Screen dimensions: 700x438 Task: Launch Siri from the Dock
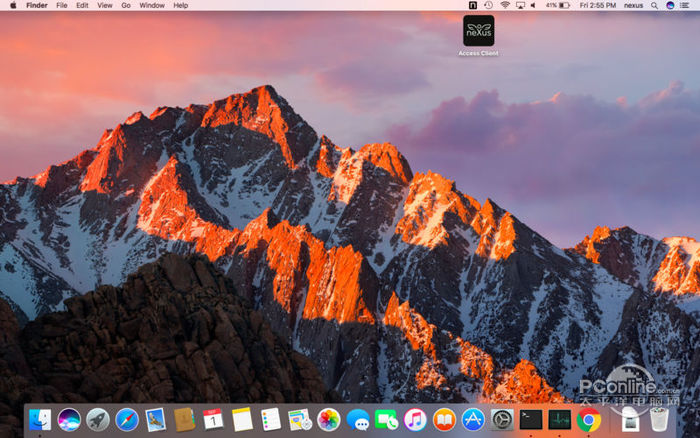point(69,420)
